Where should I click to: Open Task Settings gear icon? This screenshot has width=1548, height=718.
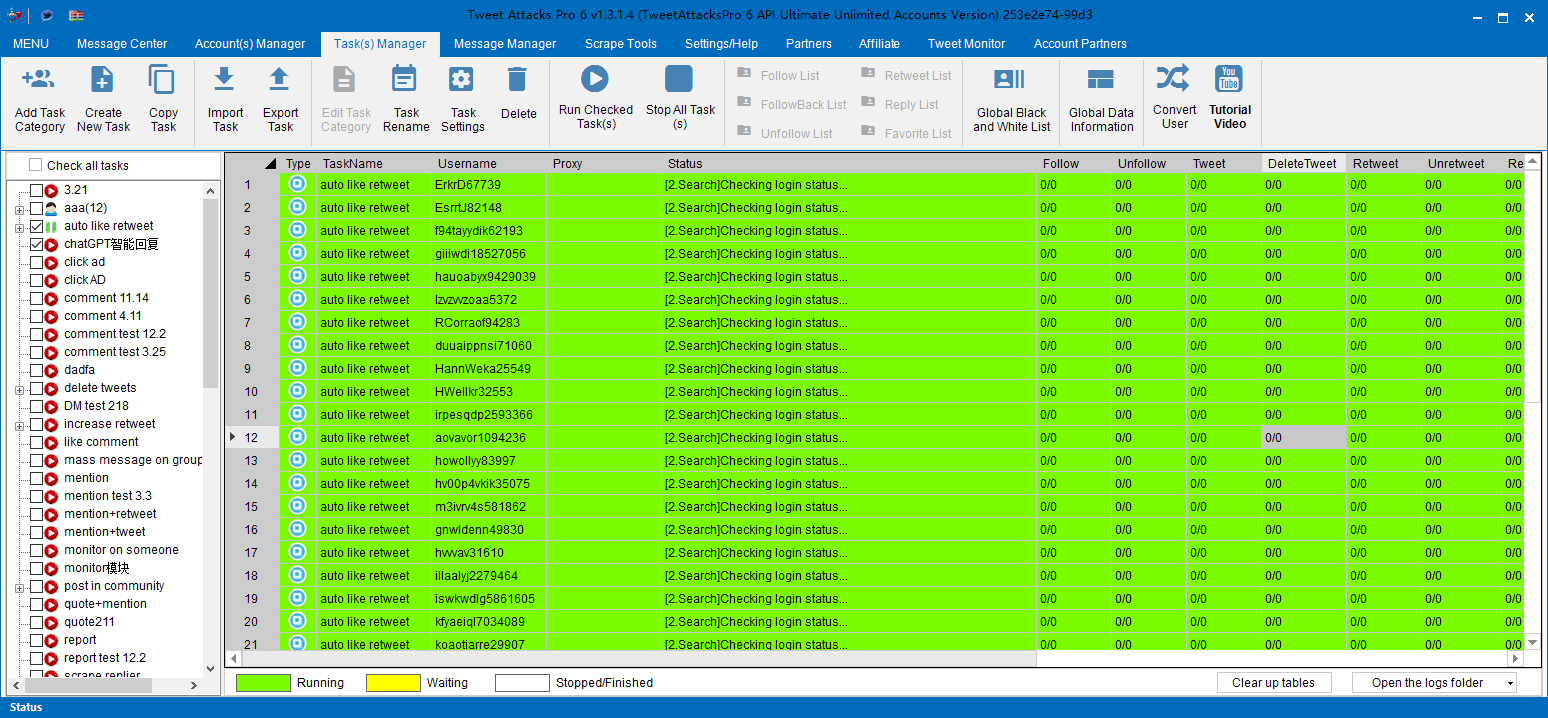[461, 80]
